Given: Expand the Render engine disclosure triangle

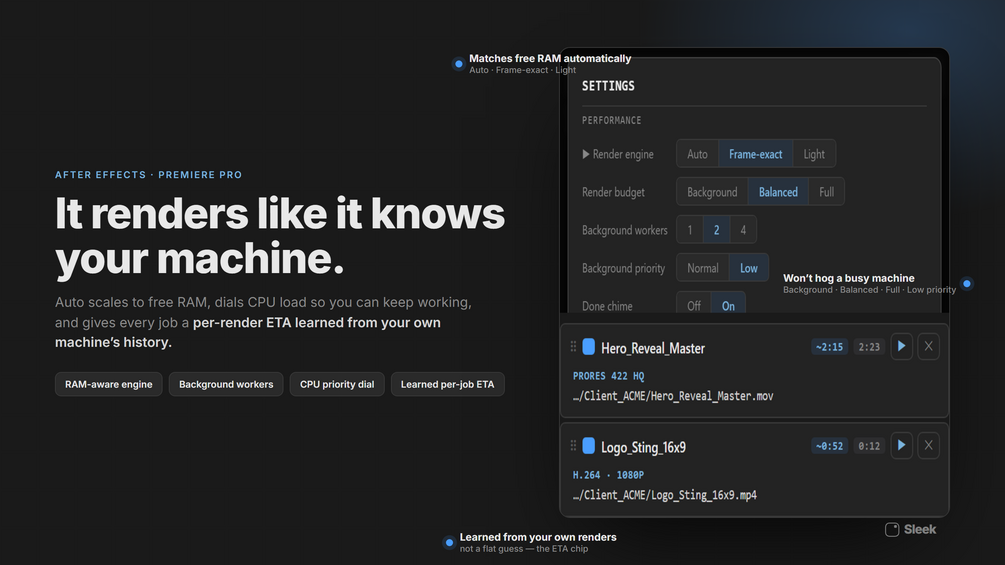Looking at the screenshot, I should (585, 154).
